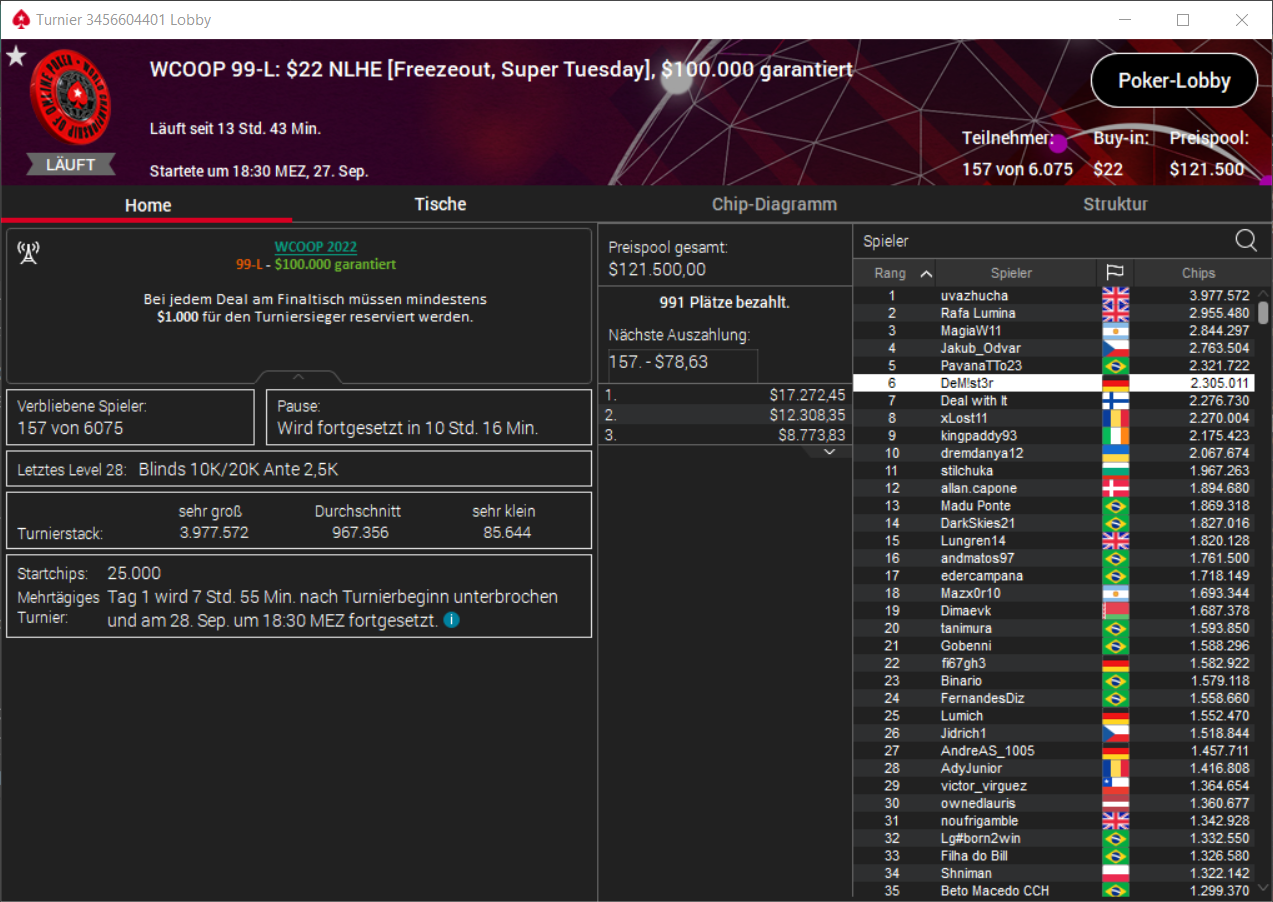Open the WCOOP 2022 link
The width and height of the screenshot is (1273, 902).
pyautogui.click(x=316, y=247)
